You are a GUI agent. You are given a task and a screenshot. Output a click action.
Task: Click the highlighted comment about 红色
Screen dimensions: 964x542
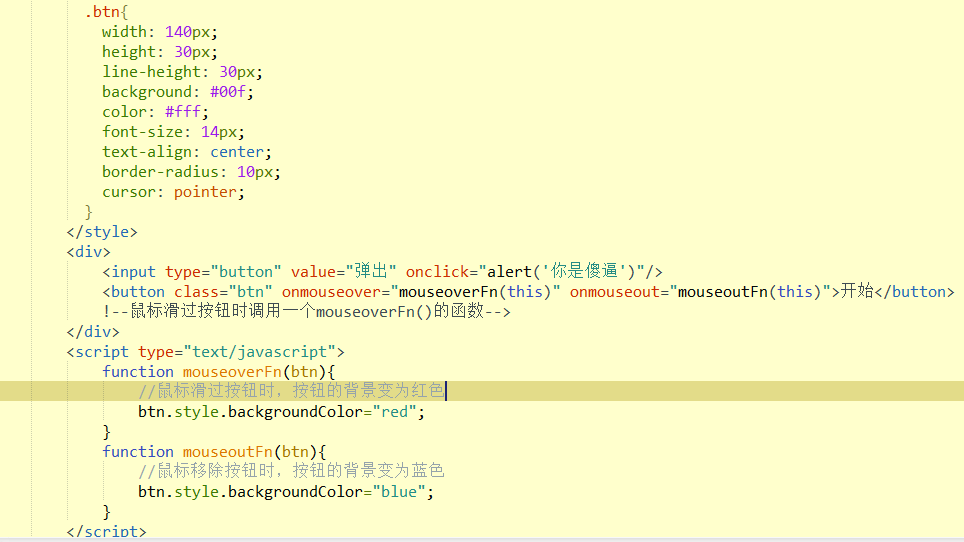(291, 391)
